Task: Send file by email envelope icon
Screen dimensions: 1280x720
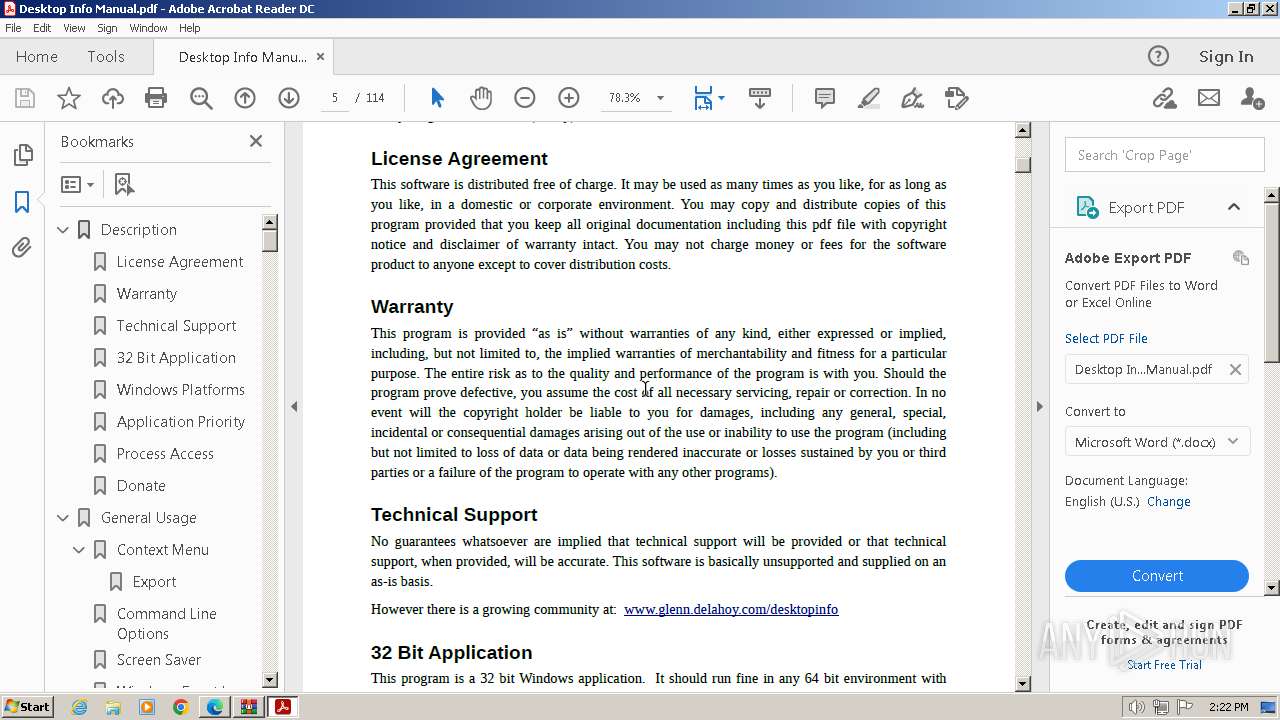Action: pyautogui.click(x=1209, y=98)
